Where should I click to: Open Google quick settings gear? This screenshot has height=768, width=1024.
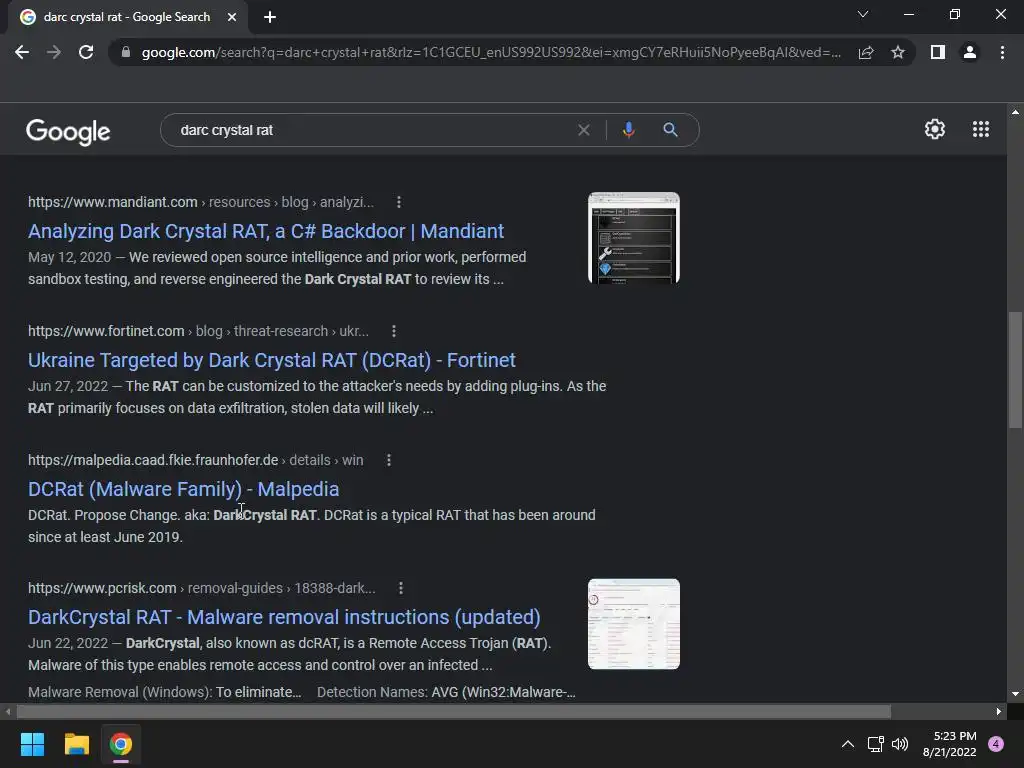(935, 129)
